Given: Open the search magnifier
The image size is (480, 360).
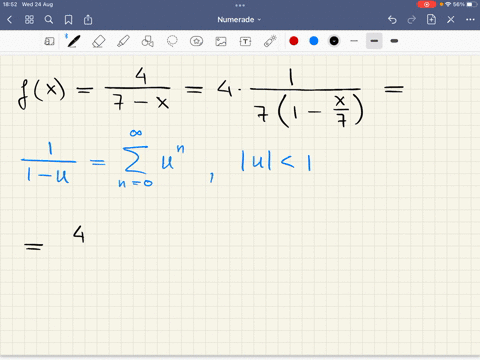Looking at the screenshot, I should 49,20.
